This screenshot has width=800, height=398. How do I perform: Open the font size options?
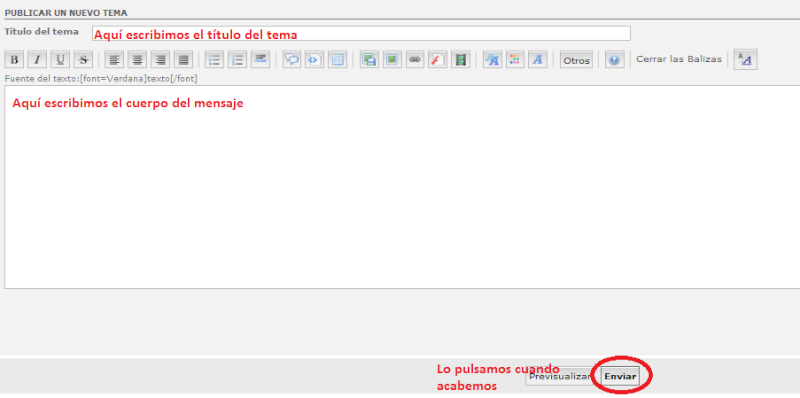tap(492, 60)
